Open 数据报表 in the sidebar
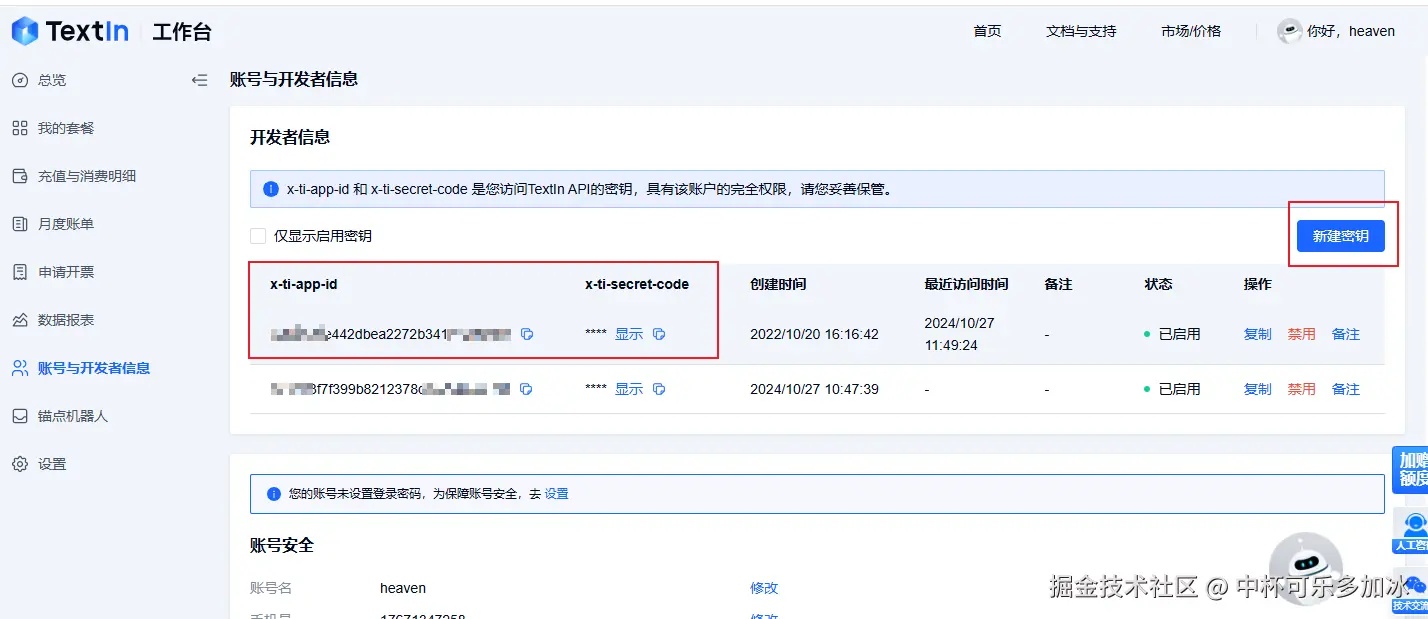 click(66, 320)
